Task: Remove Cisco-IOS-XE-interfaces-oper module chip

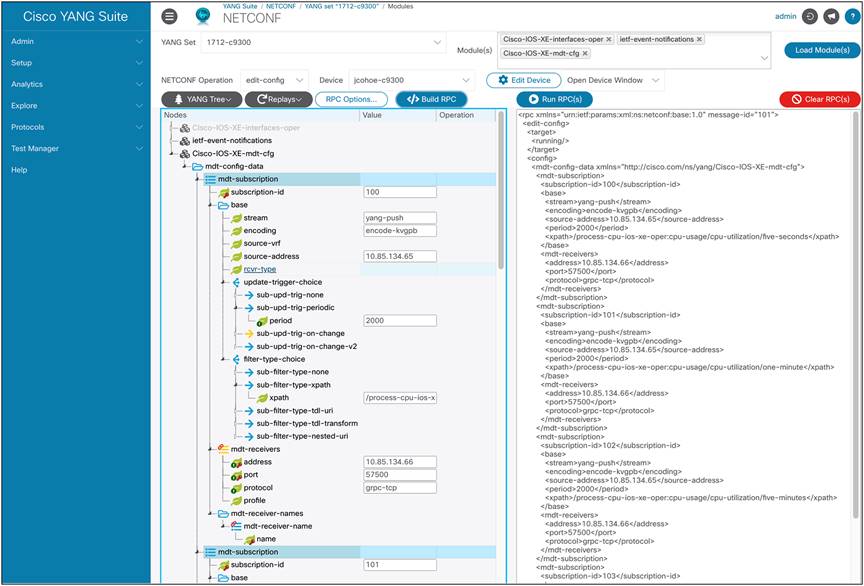Action: coord(608,39)
